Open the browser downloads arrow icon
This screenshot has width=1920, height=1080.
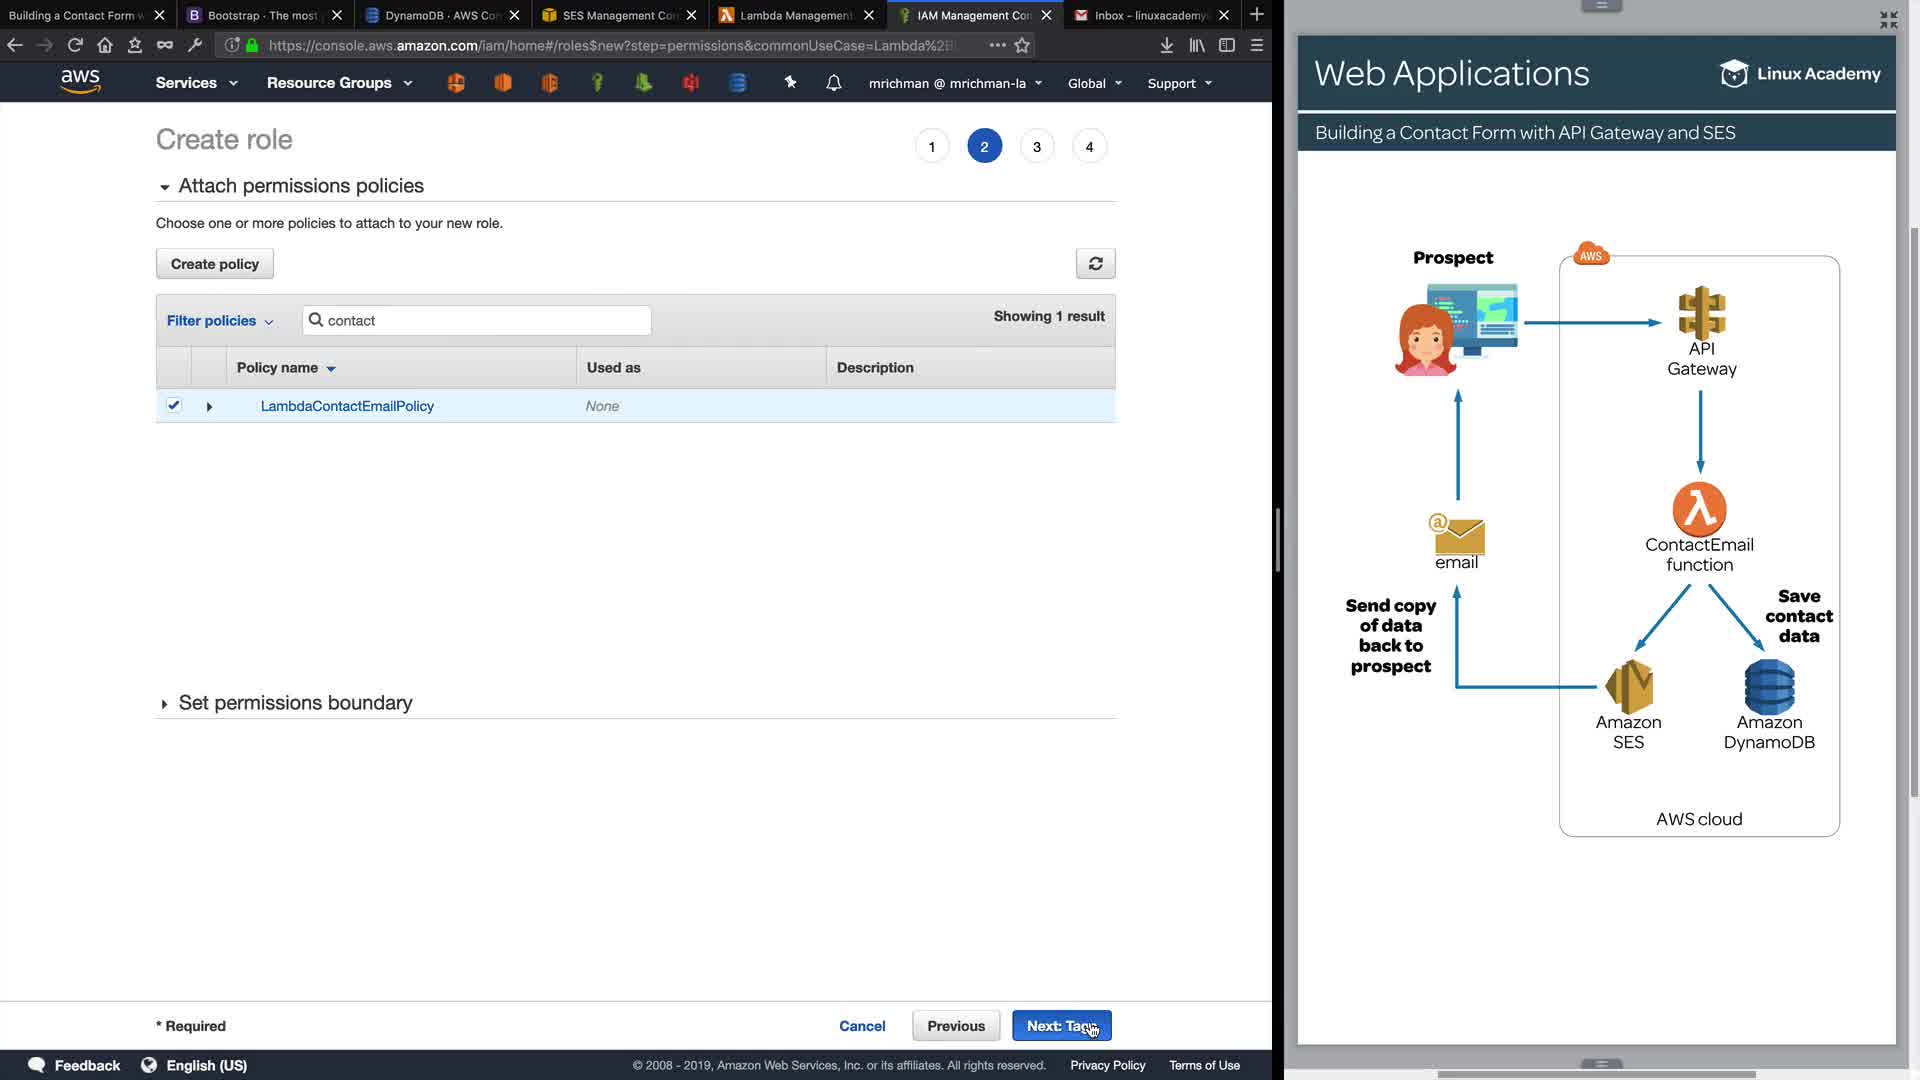click(1166, 45)
